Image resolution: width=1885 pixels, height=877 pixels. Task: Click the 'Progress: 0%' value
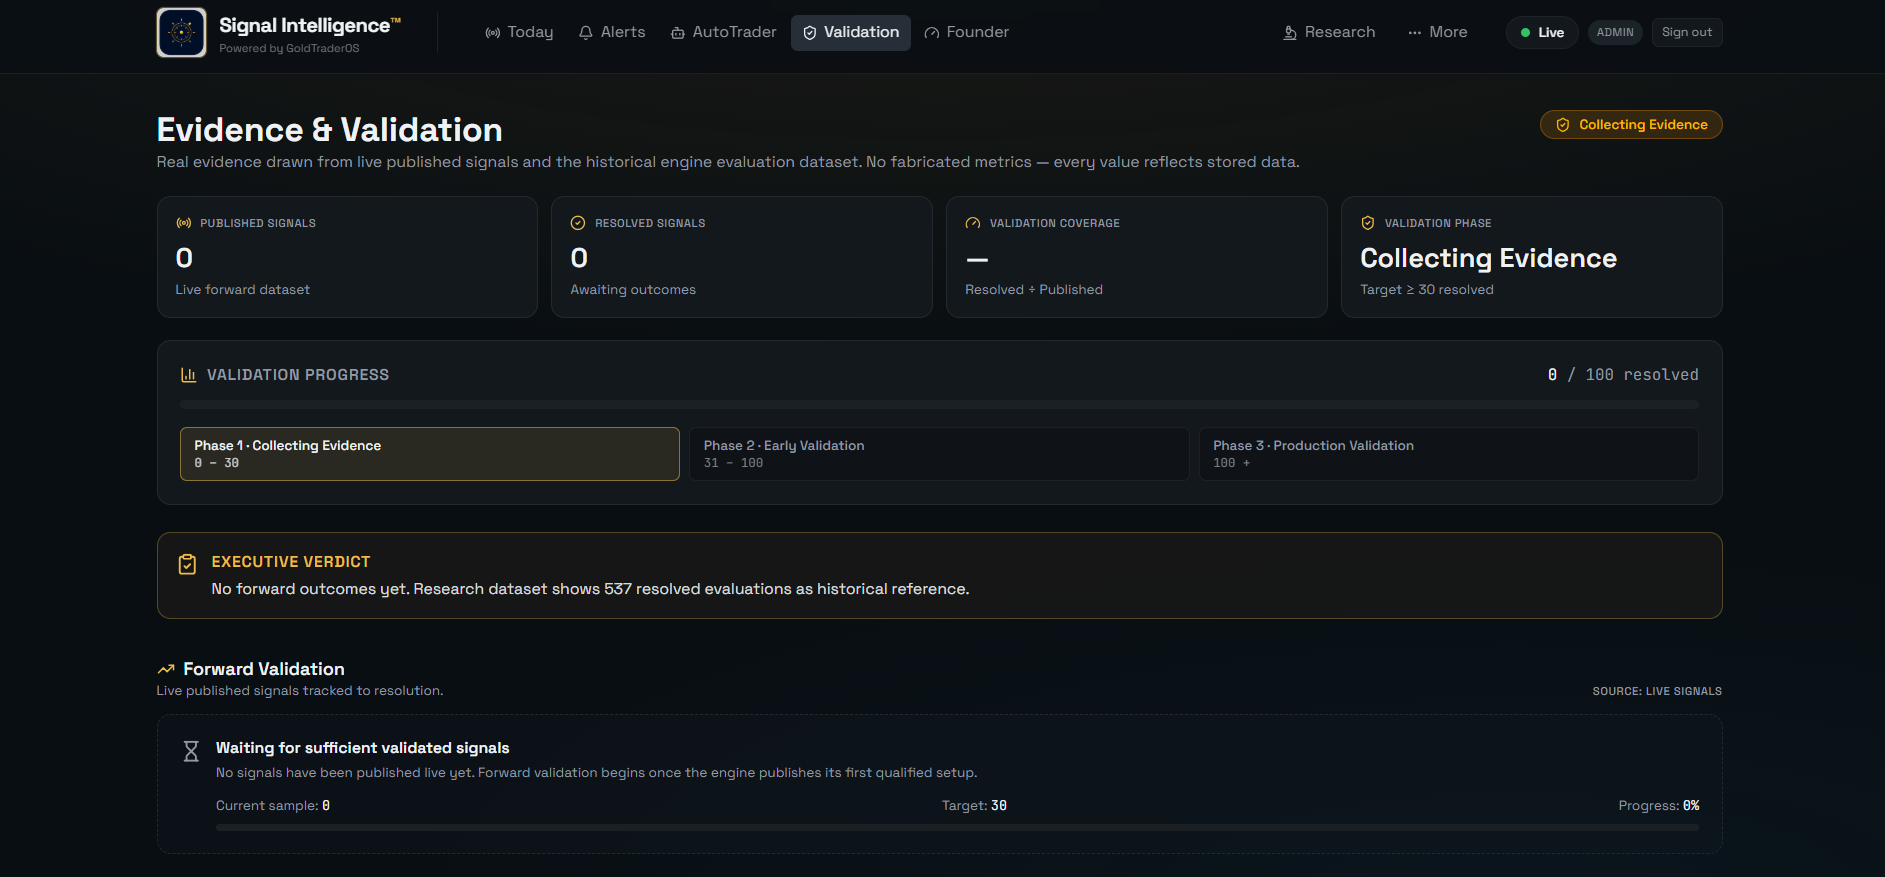[x=1659, y=806]
